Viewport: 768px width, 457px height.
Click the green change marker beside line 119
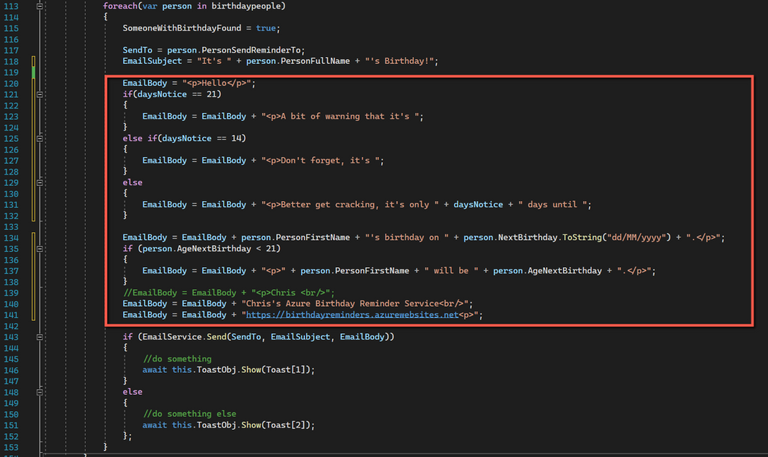click(33, 72)
